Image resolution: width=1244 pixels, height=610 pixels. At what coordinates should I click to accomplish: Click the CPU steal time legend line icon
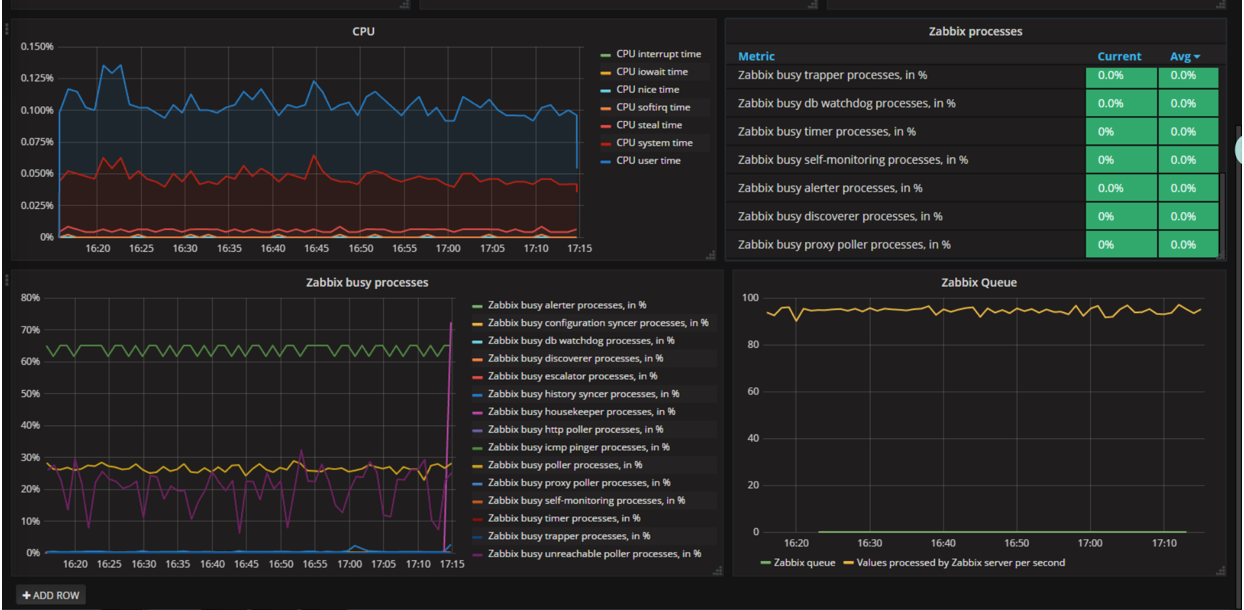point(605,126)
